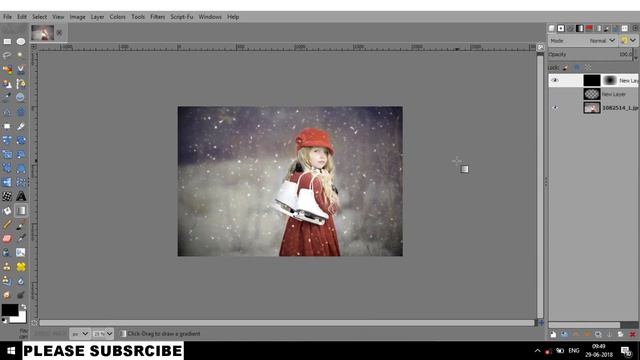Screen dimensions: 640x360
Task: Select the radial layer mask thumbnail
Action: point(609,80)
